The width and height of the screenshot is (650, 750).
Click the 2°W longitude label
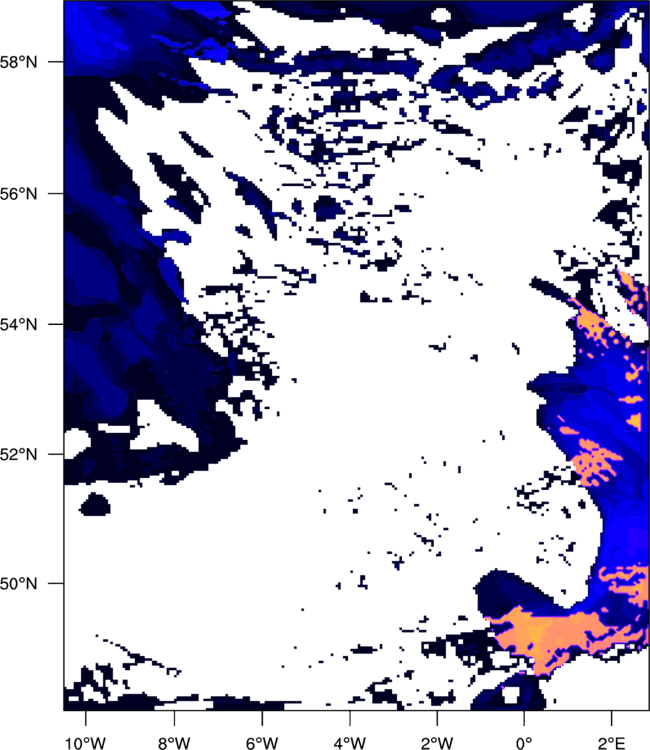[x=437, y=743]
